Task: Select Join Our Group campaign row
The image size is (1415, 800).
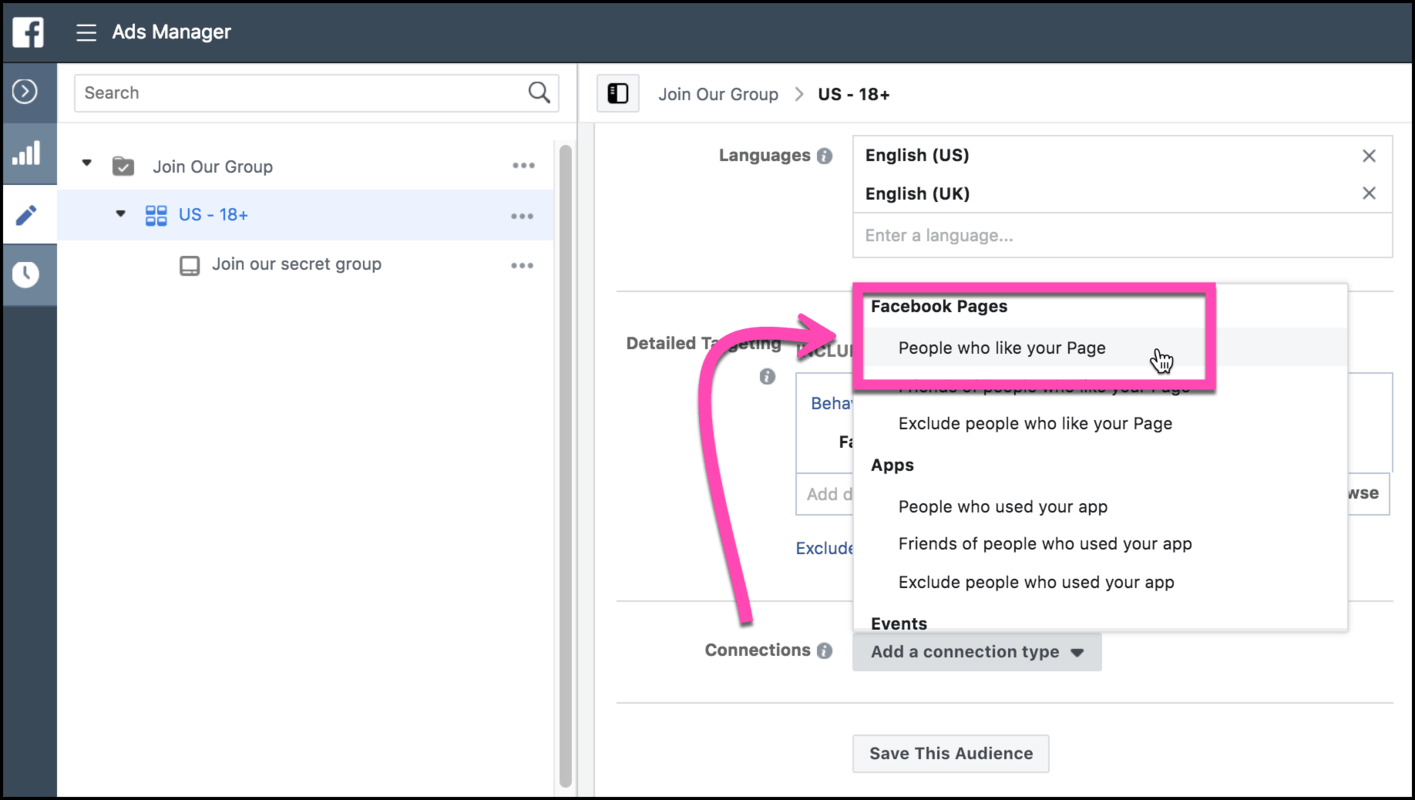Action: 306,166
